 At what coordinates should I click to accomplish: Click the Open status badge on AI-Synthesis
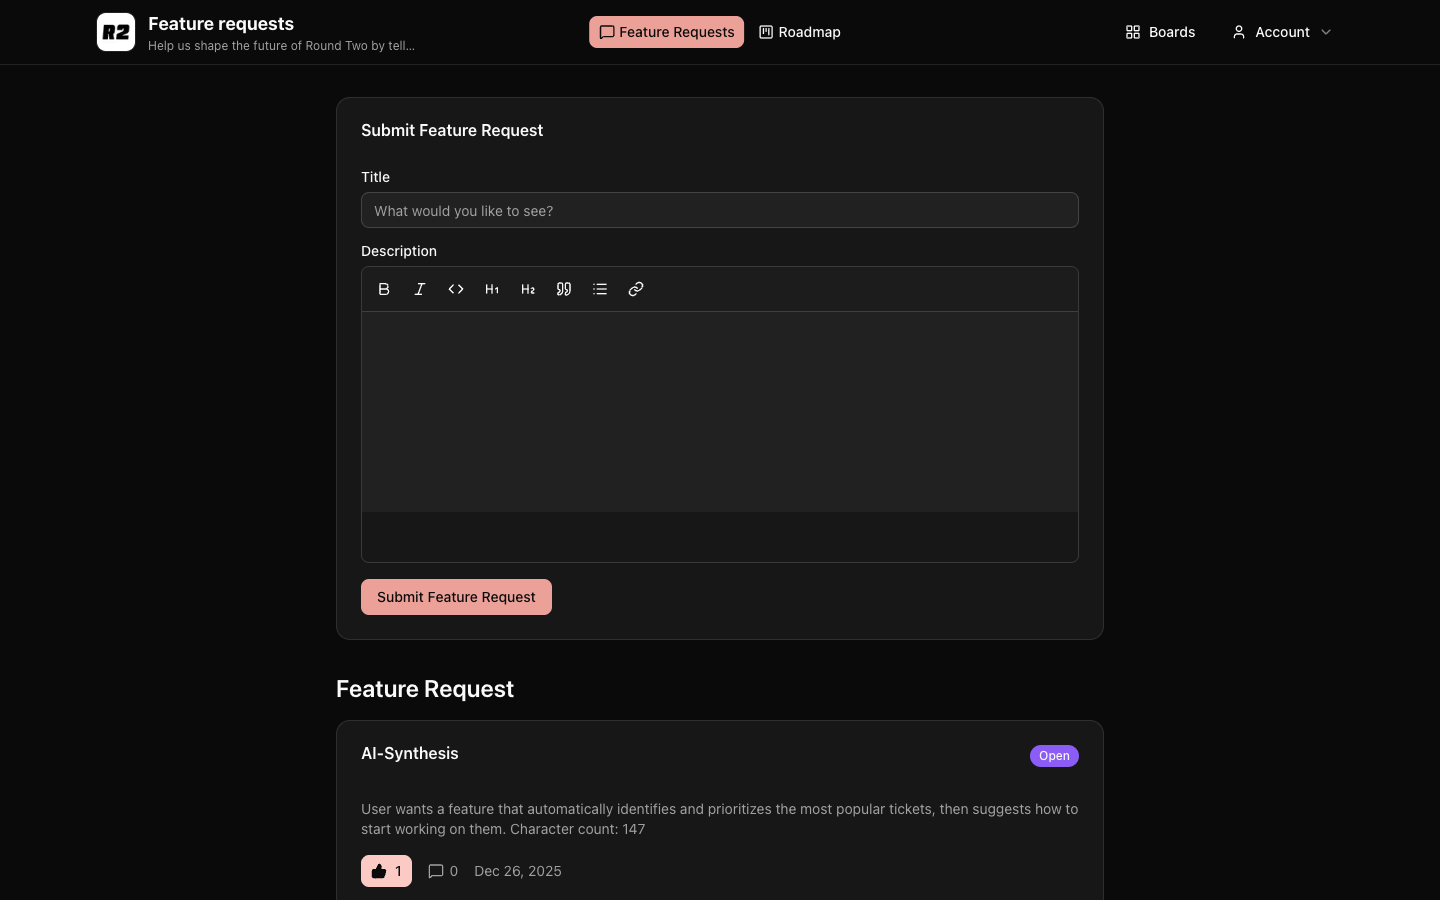1054,756
